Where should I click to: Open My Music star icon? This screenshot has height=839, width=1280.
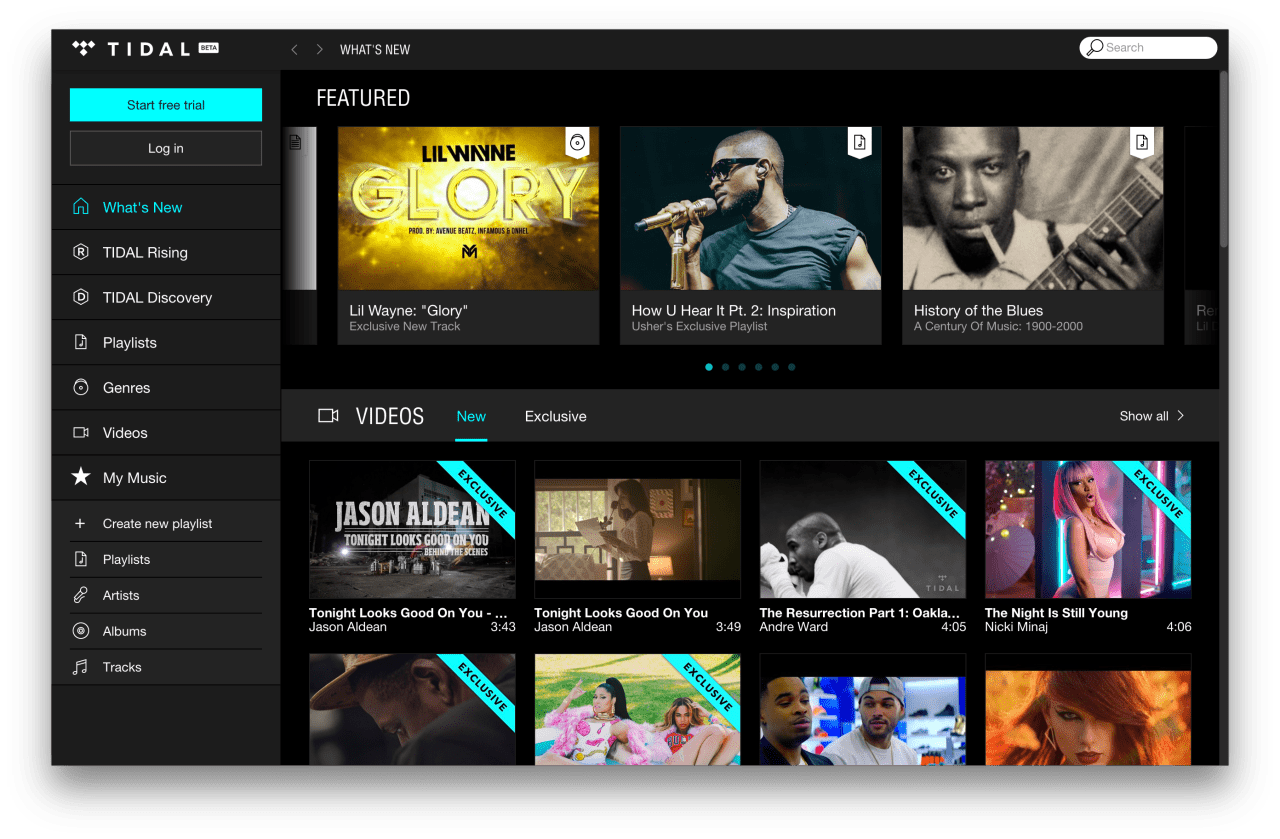[x=81, y=477]
